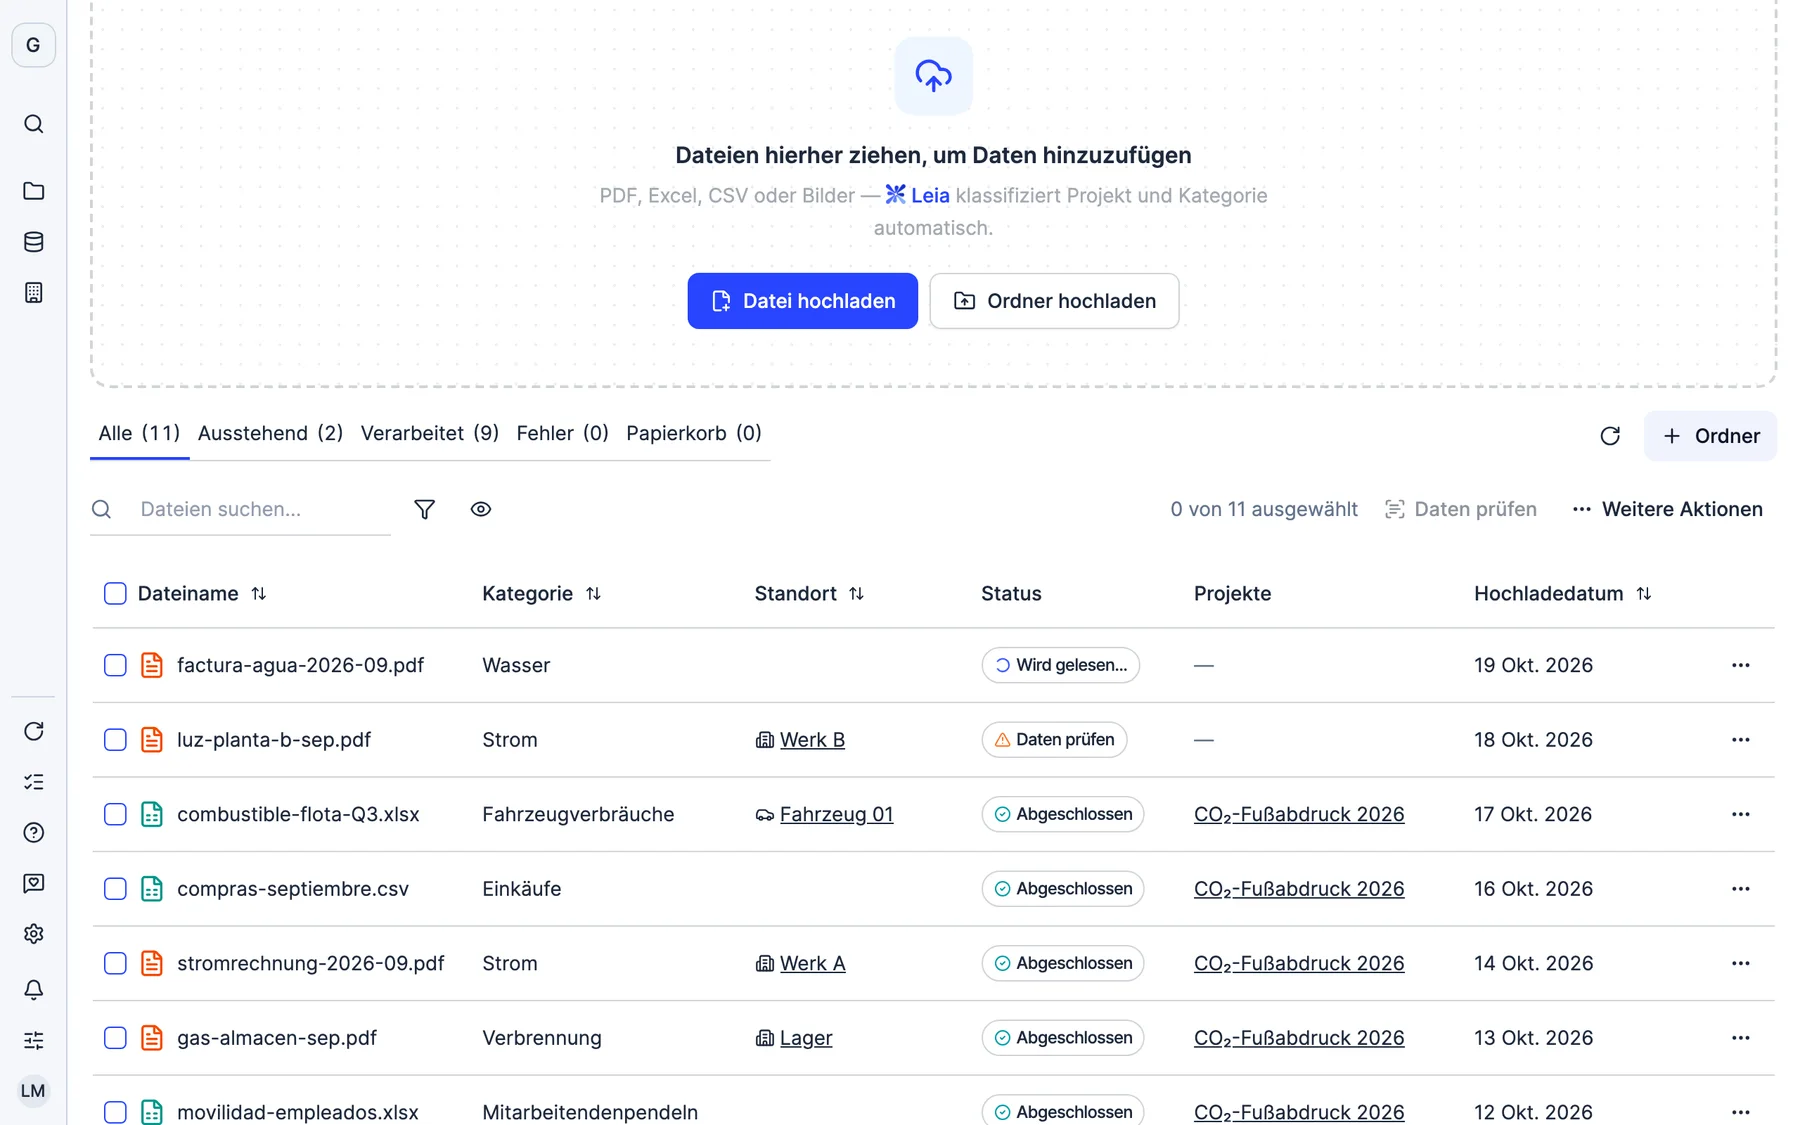Image resolution: width=1800 pixels, height=1125 pixels.
Task: Open the row options menu for luz-planta-b-sep.pdf
Action: pos(1740,740)
